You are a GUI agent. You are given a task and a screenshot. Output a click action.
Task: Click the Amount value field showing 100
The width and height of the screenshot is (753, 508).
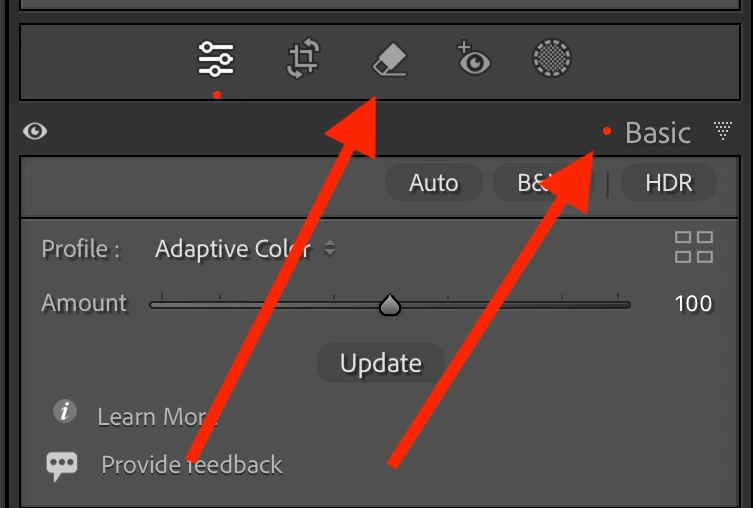(x=693, y=303)
